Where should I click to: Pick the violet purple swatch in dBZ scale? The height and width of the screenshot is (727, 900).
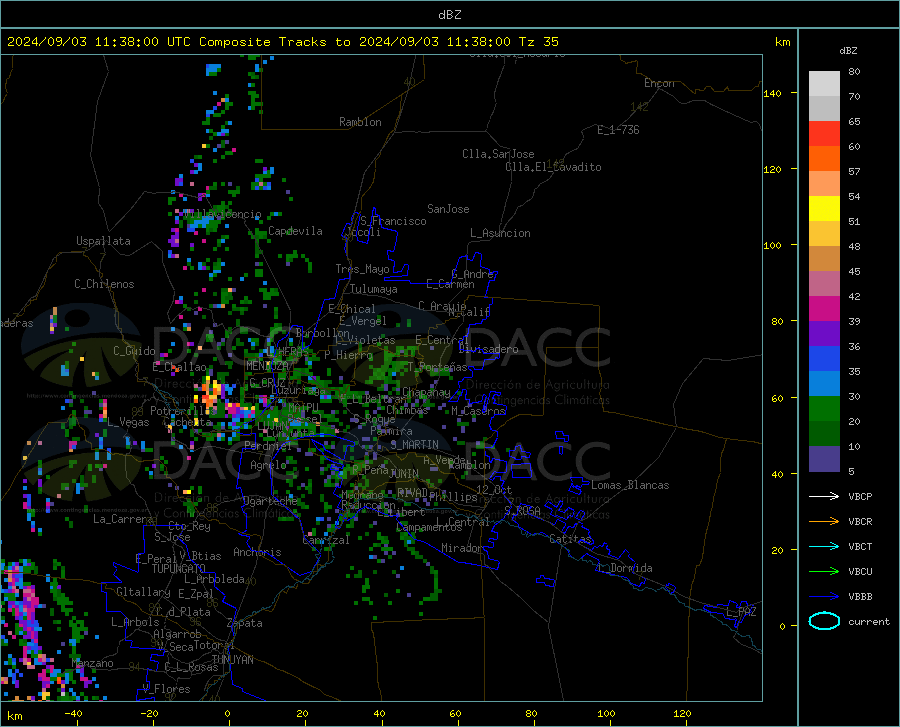click(824, 334)
